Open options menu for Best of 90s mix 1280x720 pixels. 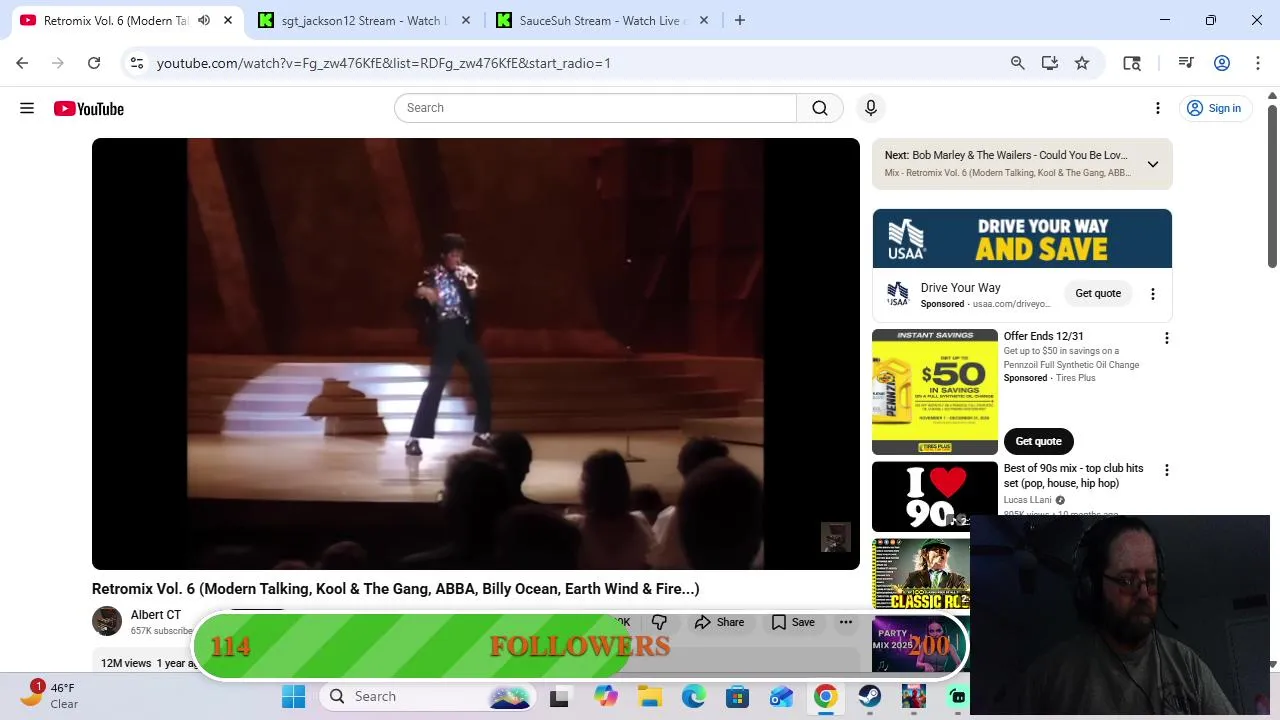1166,470
